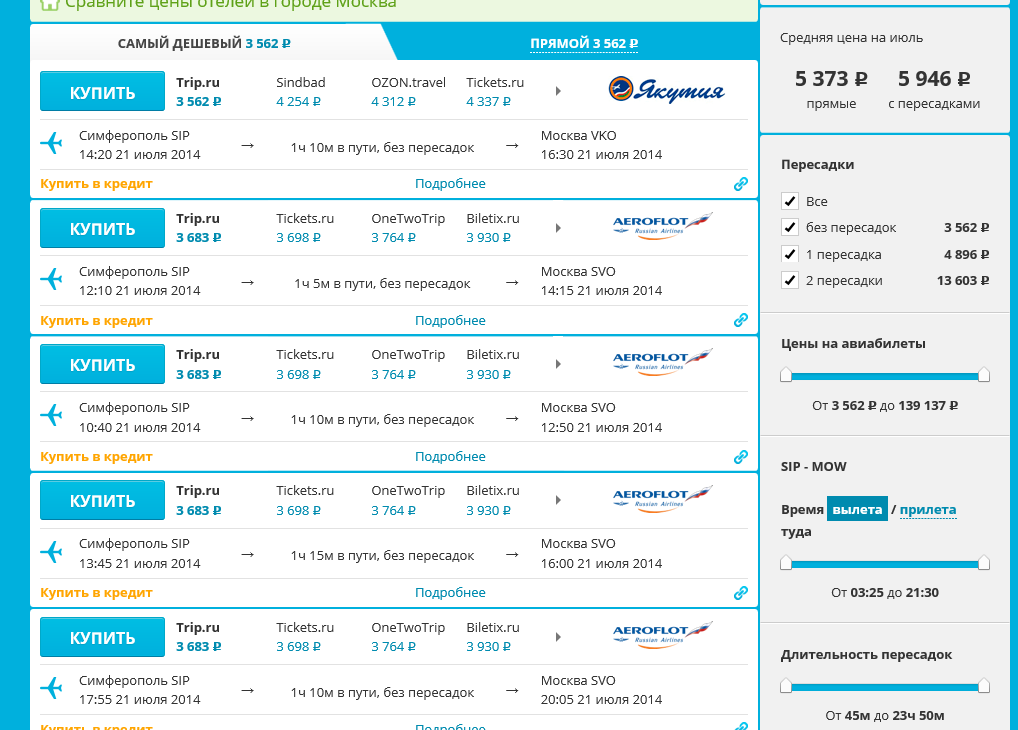
Task: Click the link icon for the 10:40 flight
Action: click(740, 457)
